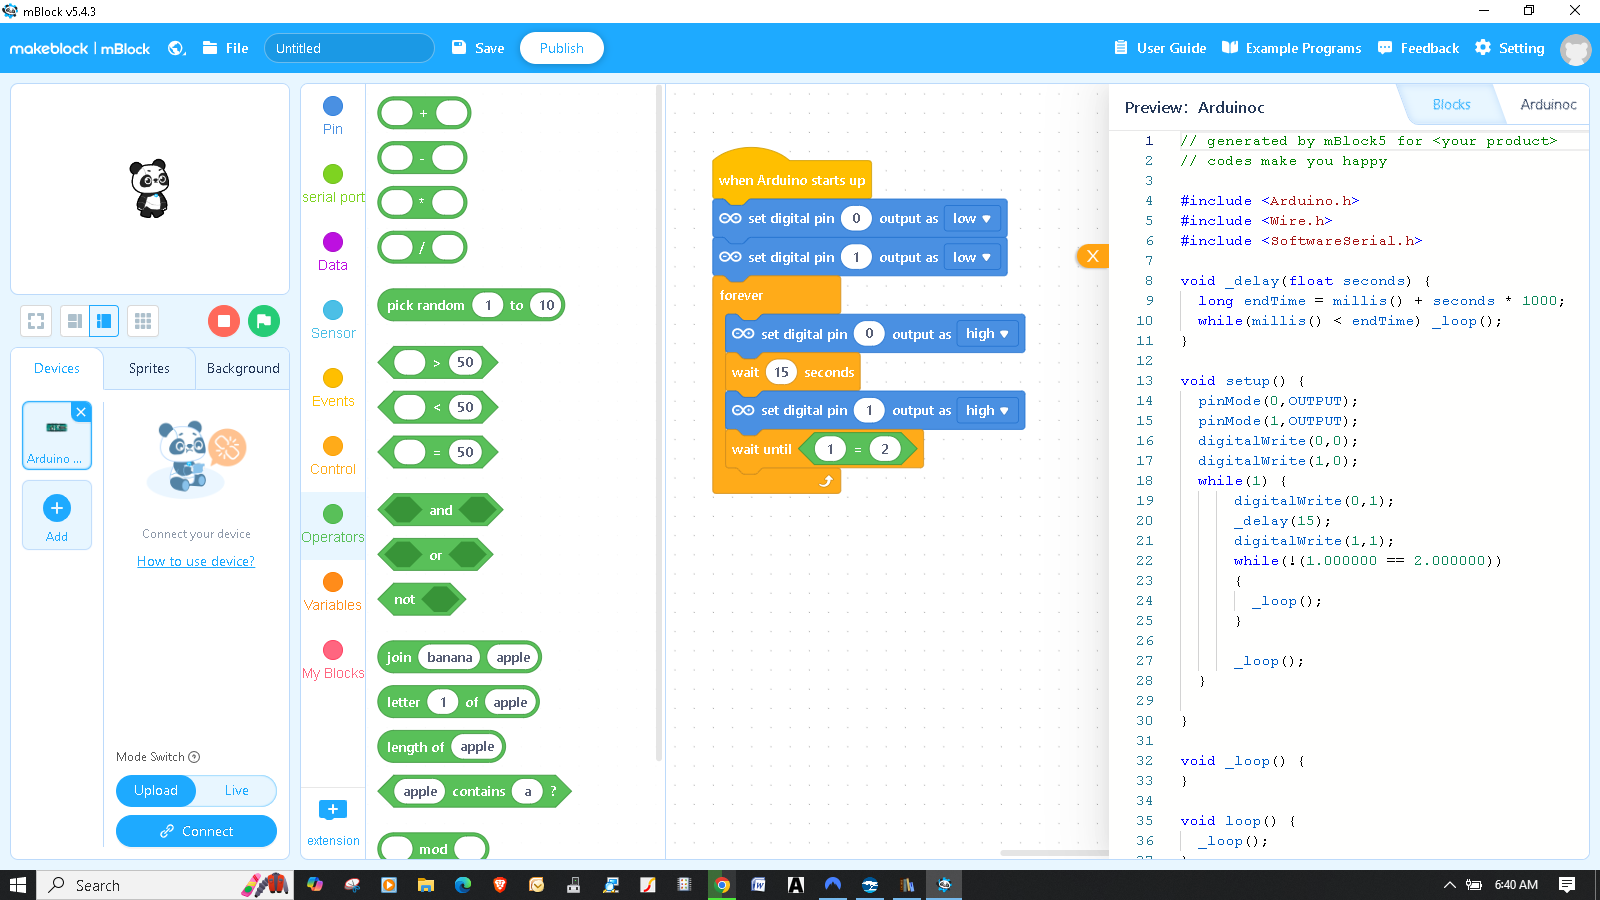Select the Arduino device thumbnail
The height and width of the screenshot is (900, 1600).
pyautogui.click(x=57, y=435)
